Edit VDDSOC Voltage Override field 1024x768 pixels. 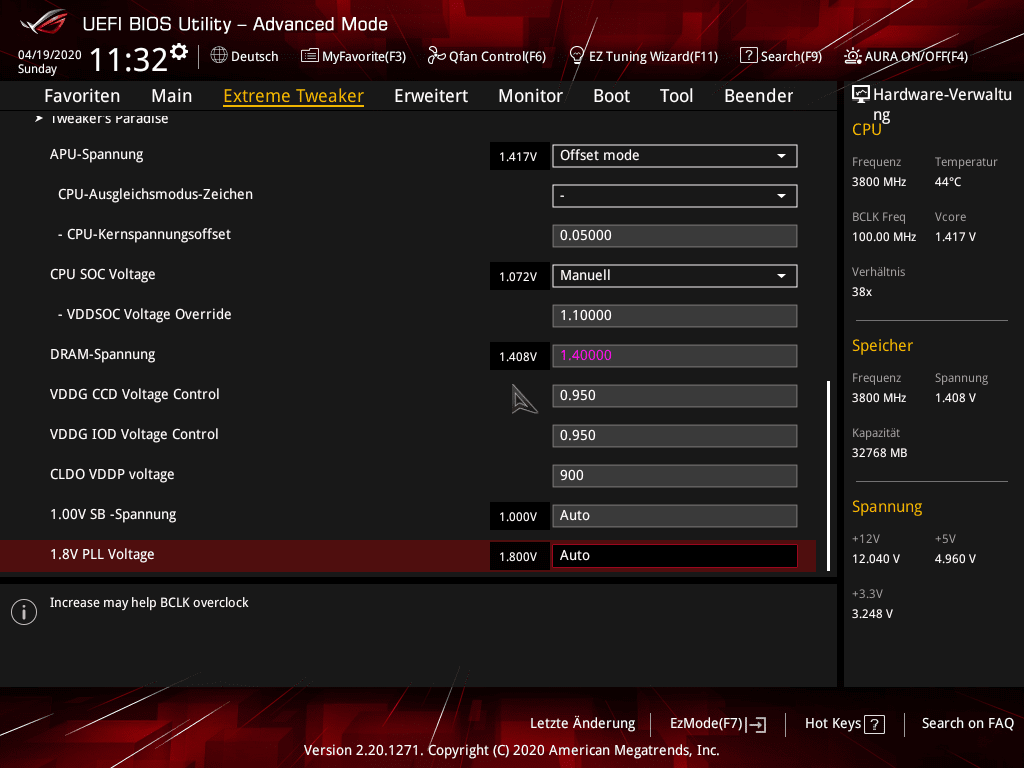pyautogui.click(x=675, y=316)
